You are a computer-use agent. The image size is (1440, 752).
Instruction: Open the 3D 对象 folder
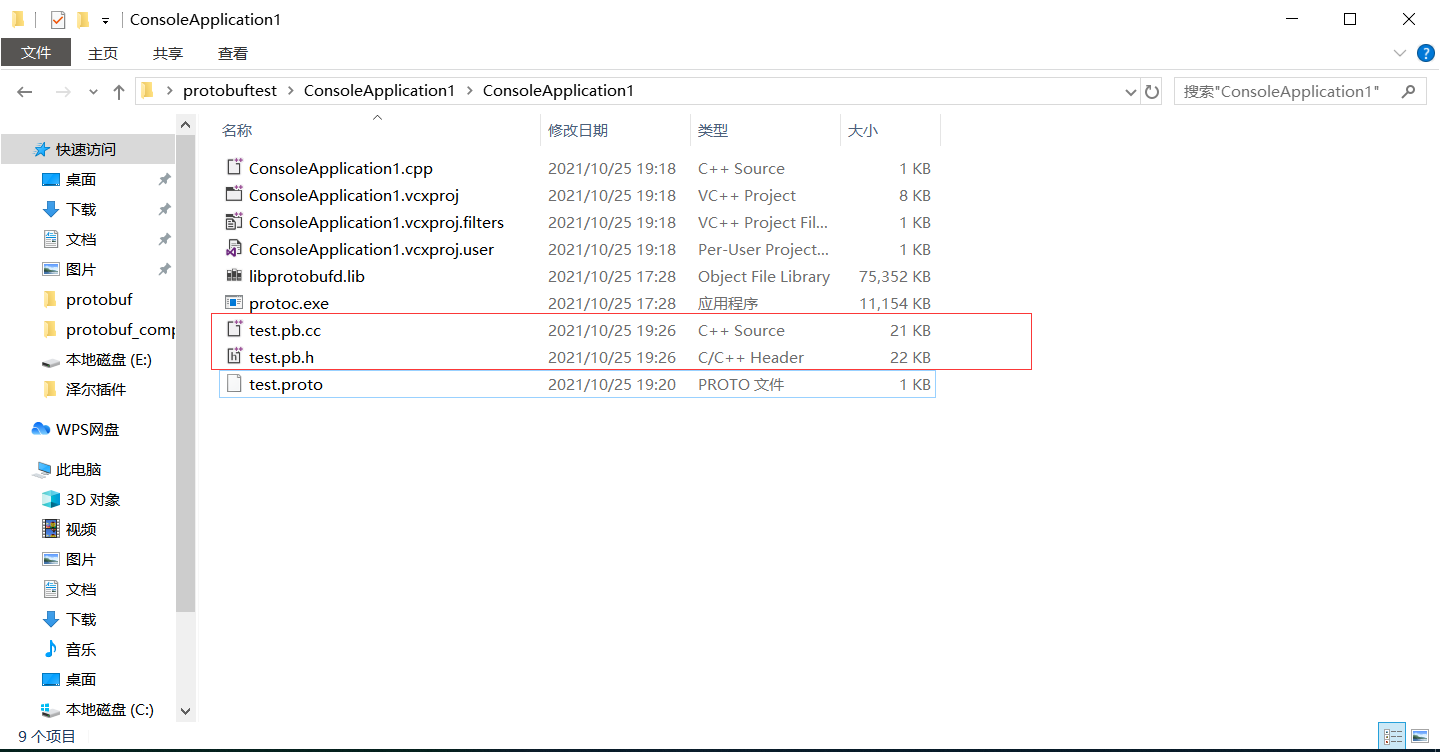tap(87, 499)
